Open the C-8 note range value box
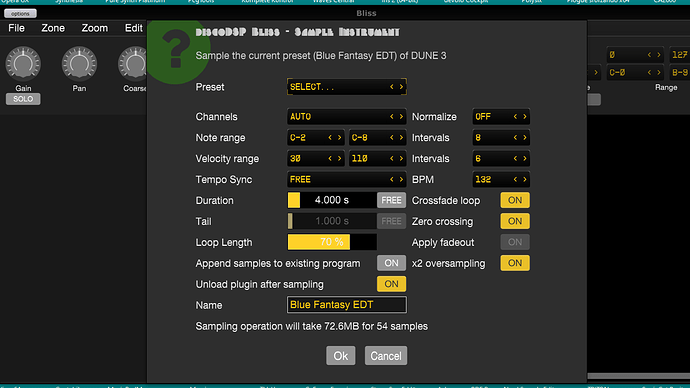Screen dimensions: 690x388 [x=378, y=138]
